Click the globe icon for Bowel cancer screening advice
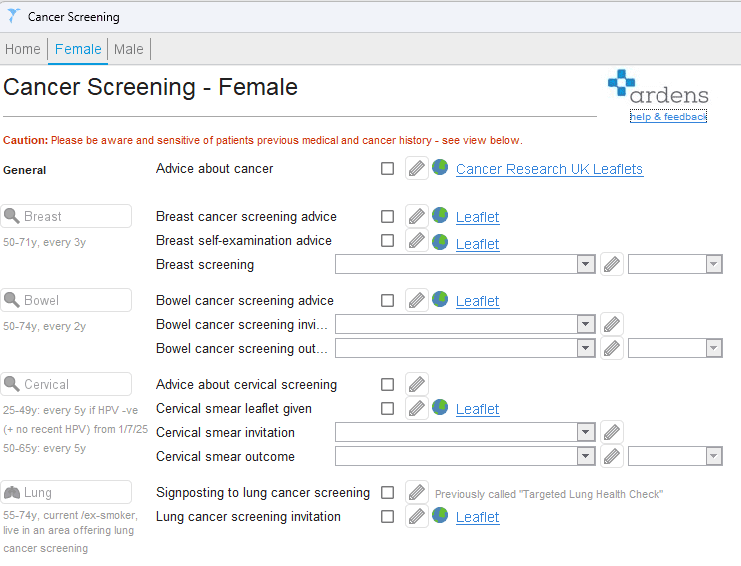Image resolution: width=741 pixels, height=566 pixels. [x=440, y=299]
